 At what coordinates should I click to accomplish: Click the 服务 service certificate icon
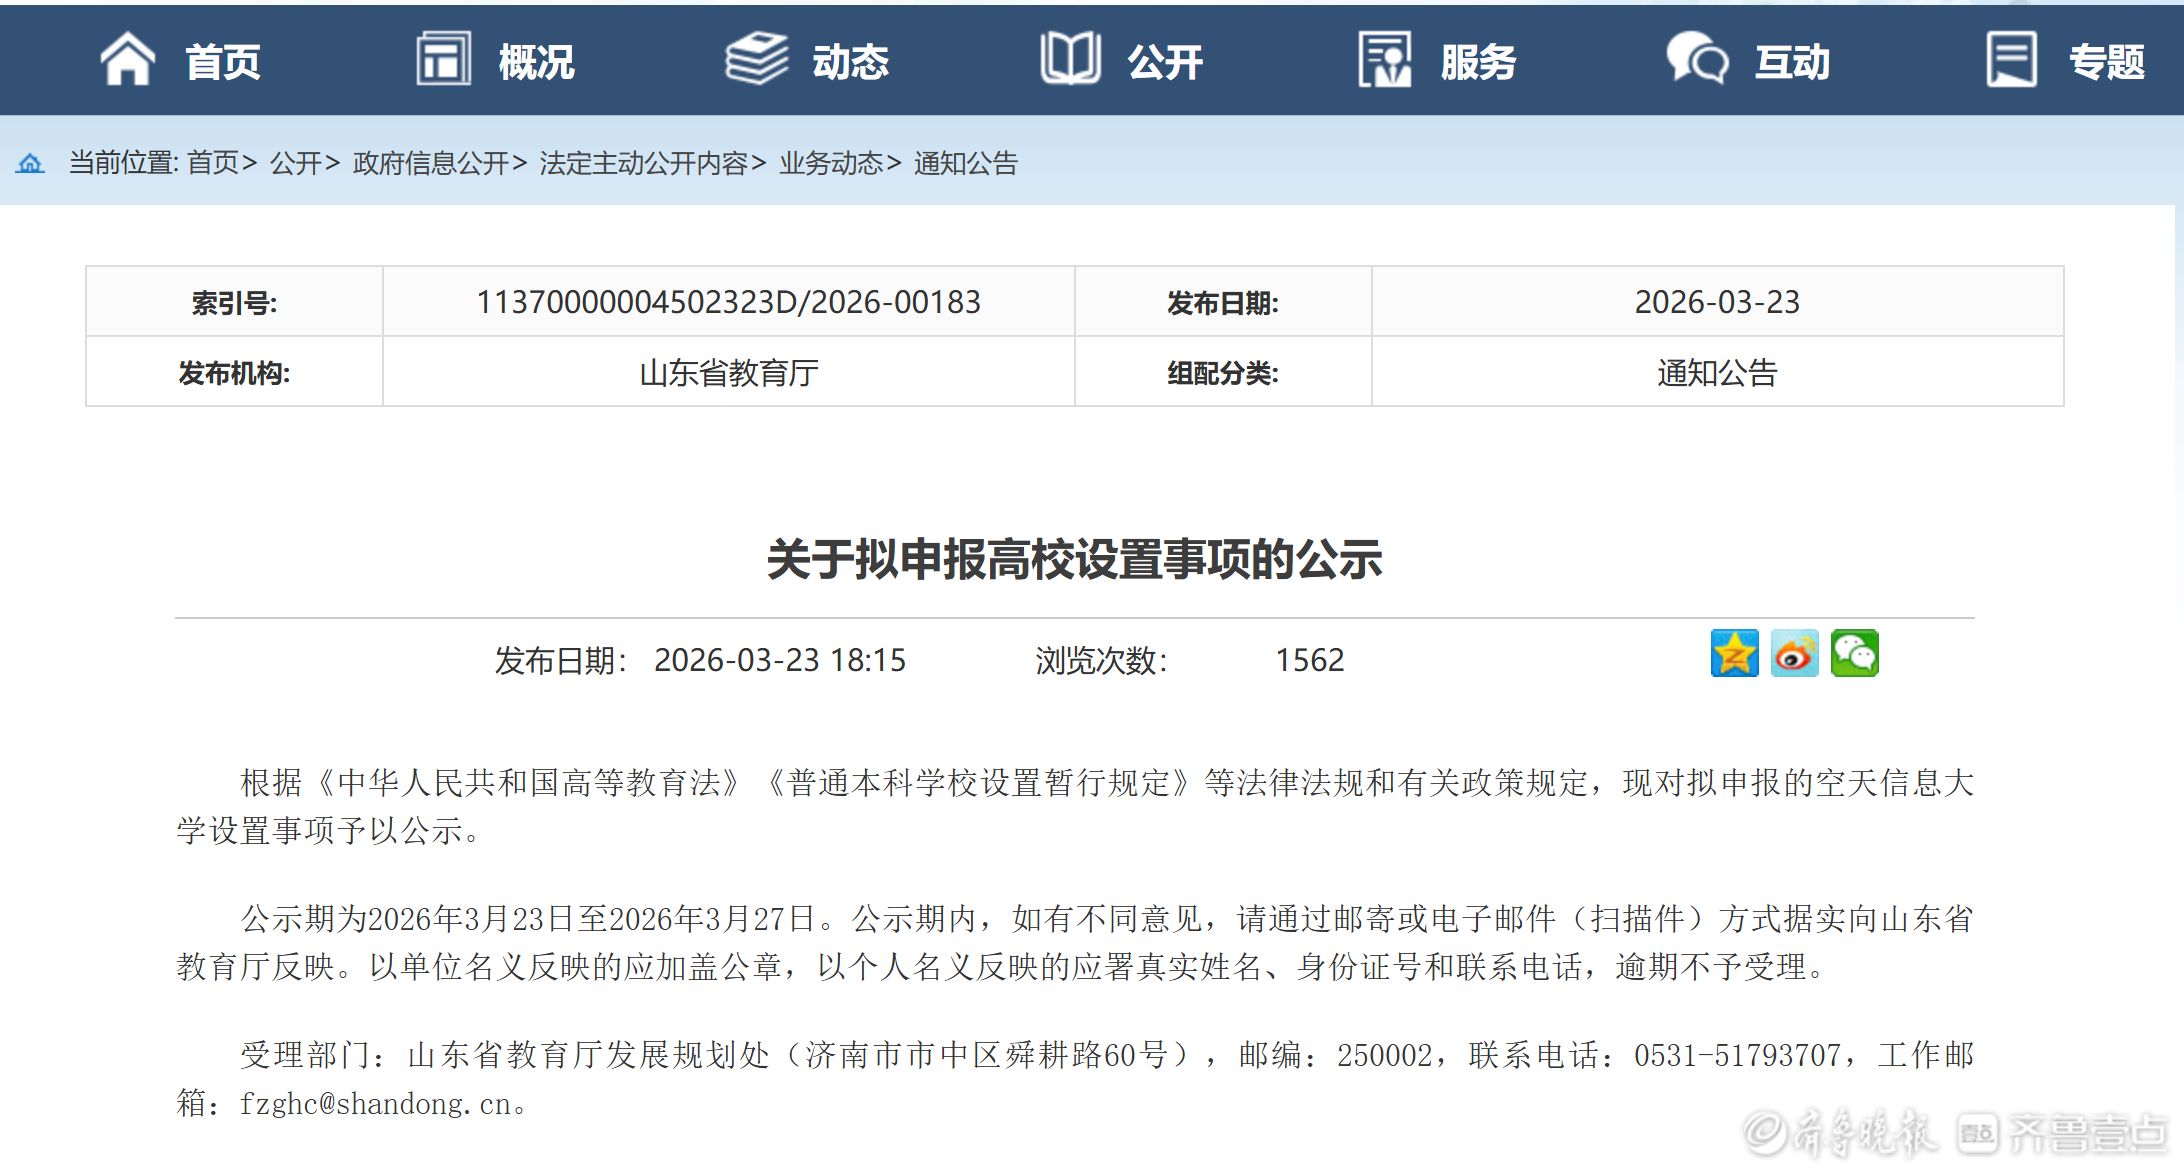pos(1384,59)
